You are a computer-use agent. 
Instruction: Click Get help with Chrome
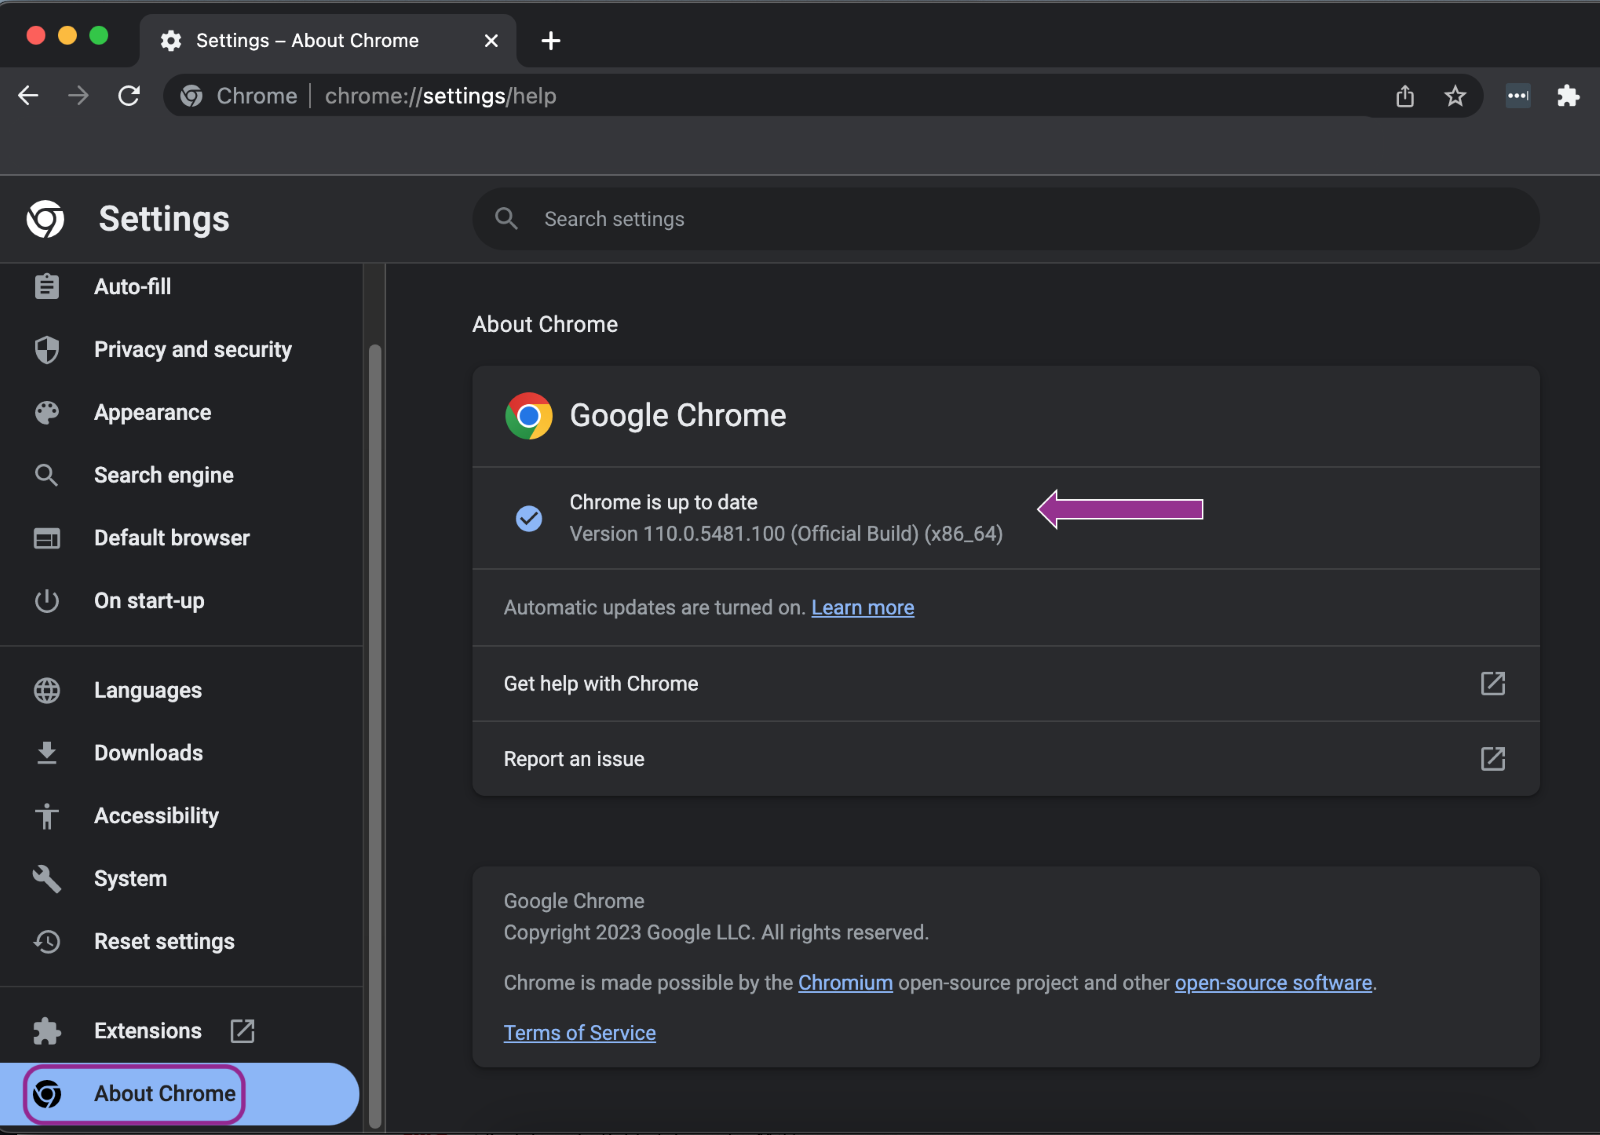(601, 684)
